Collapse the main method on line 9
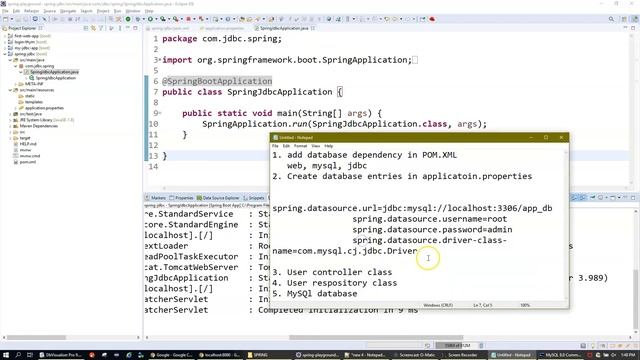The height and width of the screenshot is (360, 640). [160, 113]
